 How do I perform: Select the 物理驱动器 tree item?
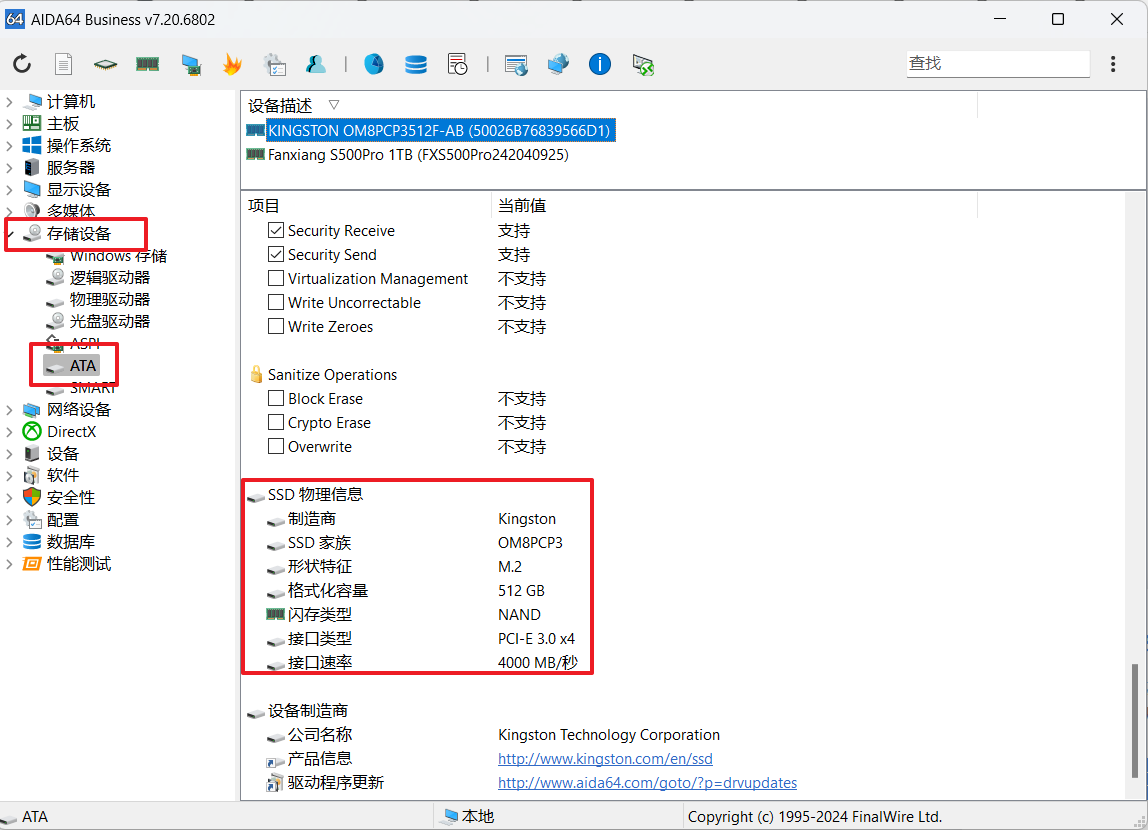[109, 299]
